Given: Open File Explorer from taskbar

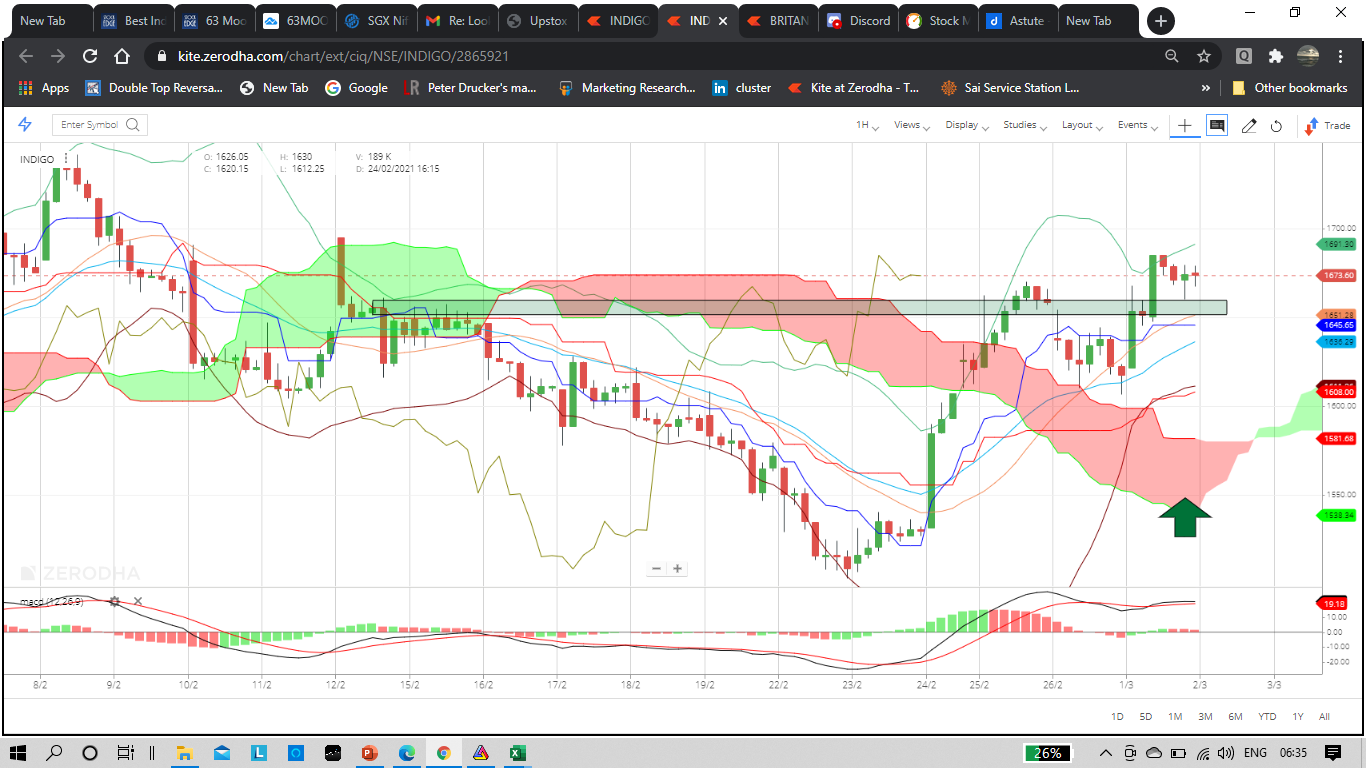Looking at the screenshot, I should pos(185,753).
